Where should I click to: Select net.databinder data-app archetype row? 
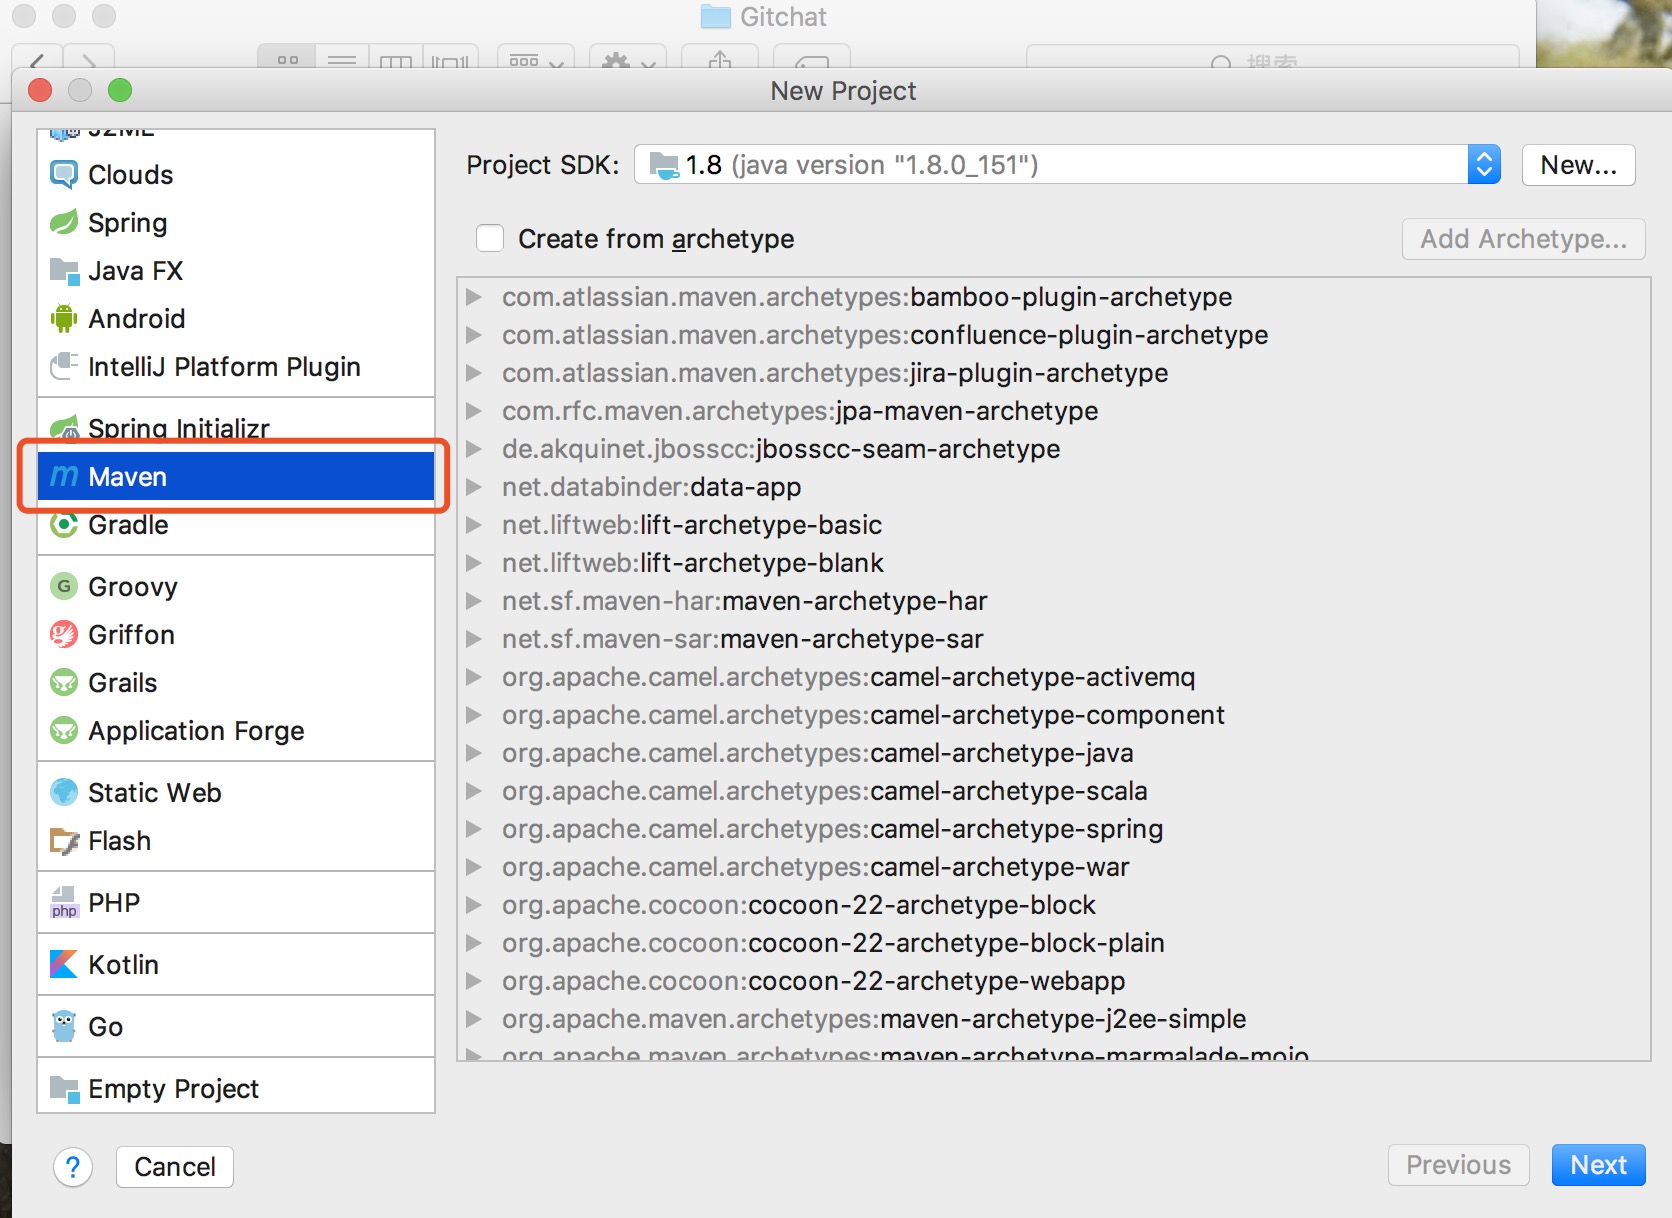coord(651,487)
